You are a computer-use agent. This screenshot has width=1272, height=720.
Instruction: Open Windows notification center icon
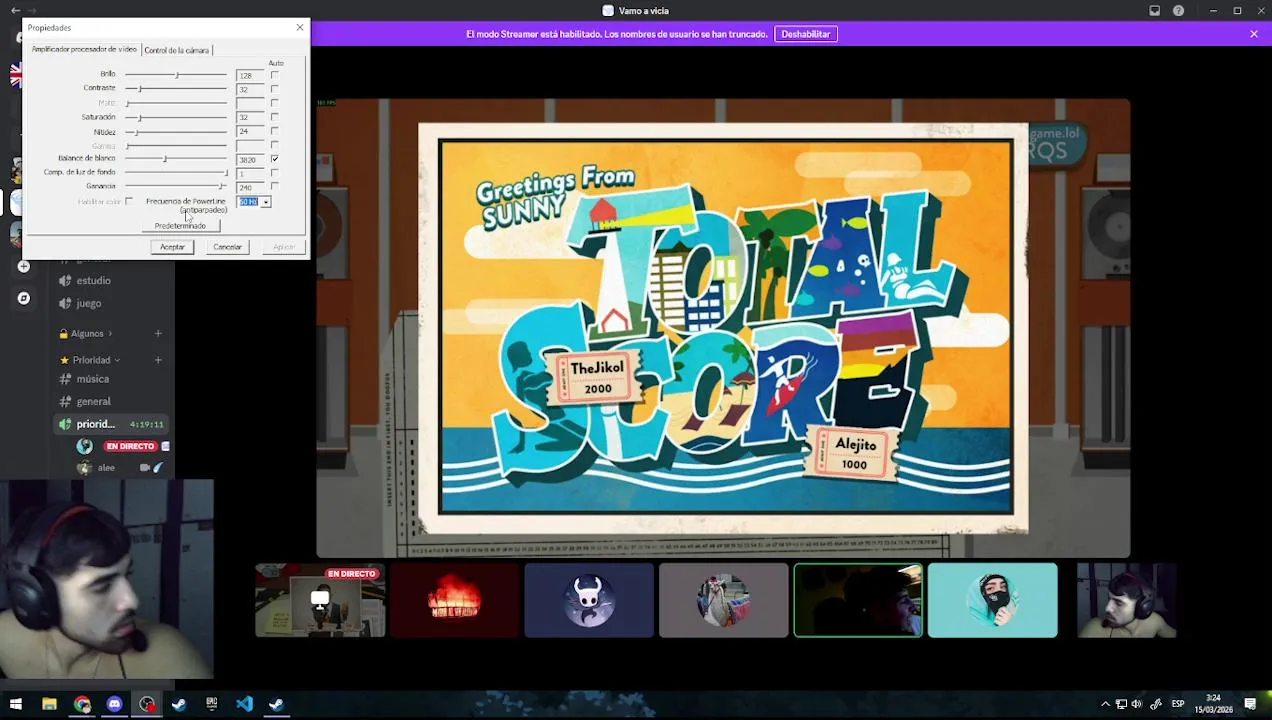point(1250,704)
